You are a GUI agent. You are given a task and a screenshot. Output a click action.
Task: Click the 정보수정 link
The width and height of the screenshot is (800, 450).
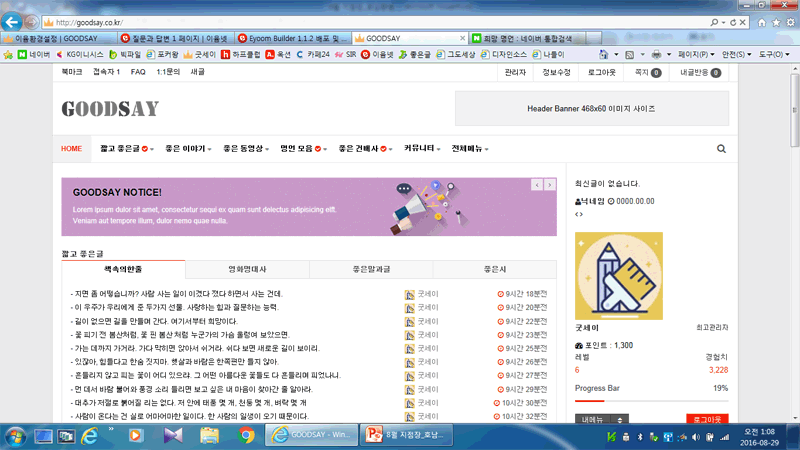[x=556, y=72]
